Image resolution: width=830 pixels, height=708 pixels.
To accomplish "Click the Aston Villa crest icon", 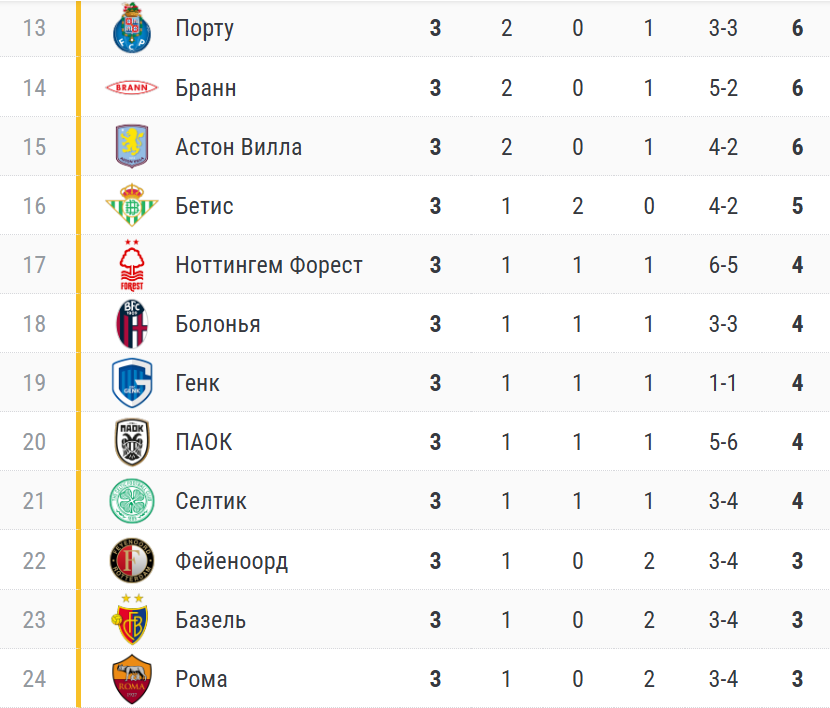I will click(132, 147).
